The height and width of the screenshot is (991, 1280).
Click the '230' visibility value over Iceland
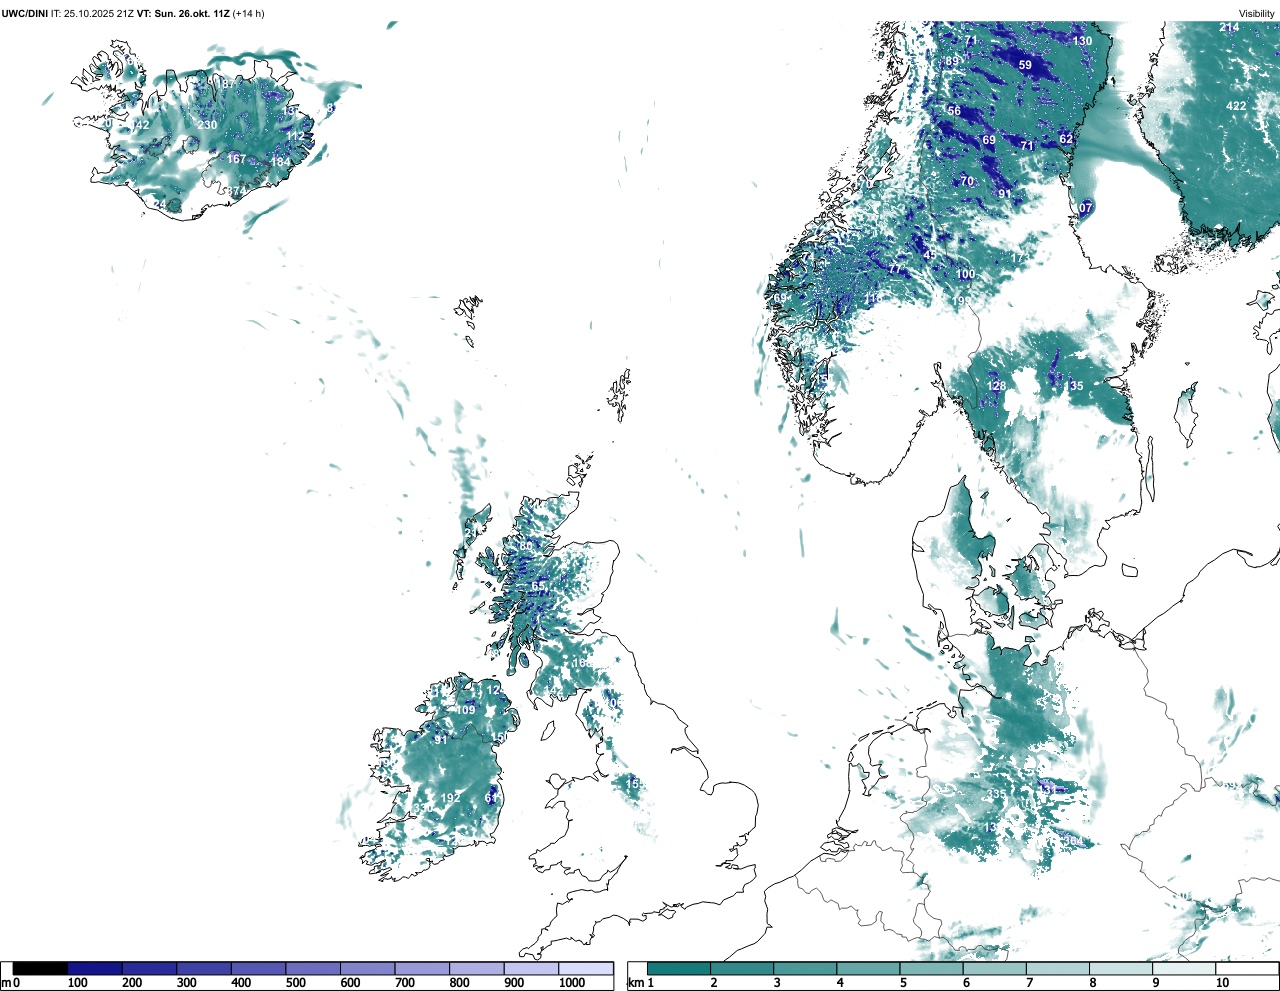coord(207,125)
